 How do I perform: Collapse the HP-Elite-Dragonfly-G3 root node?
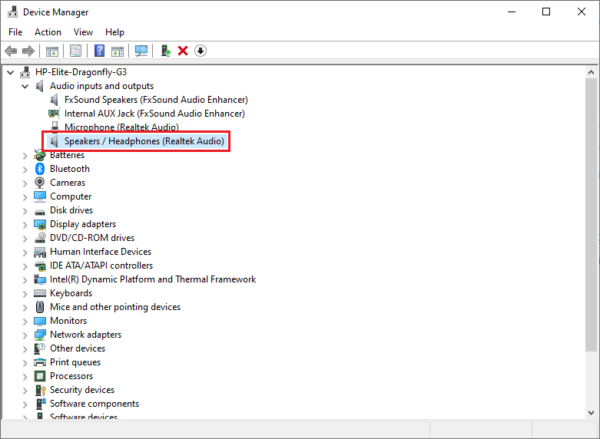click(x=11, y=72)
